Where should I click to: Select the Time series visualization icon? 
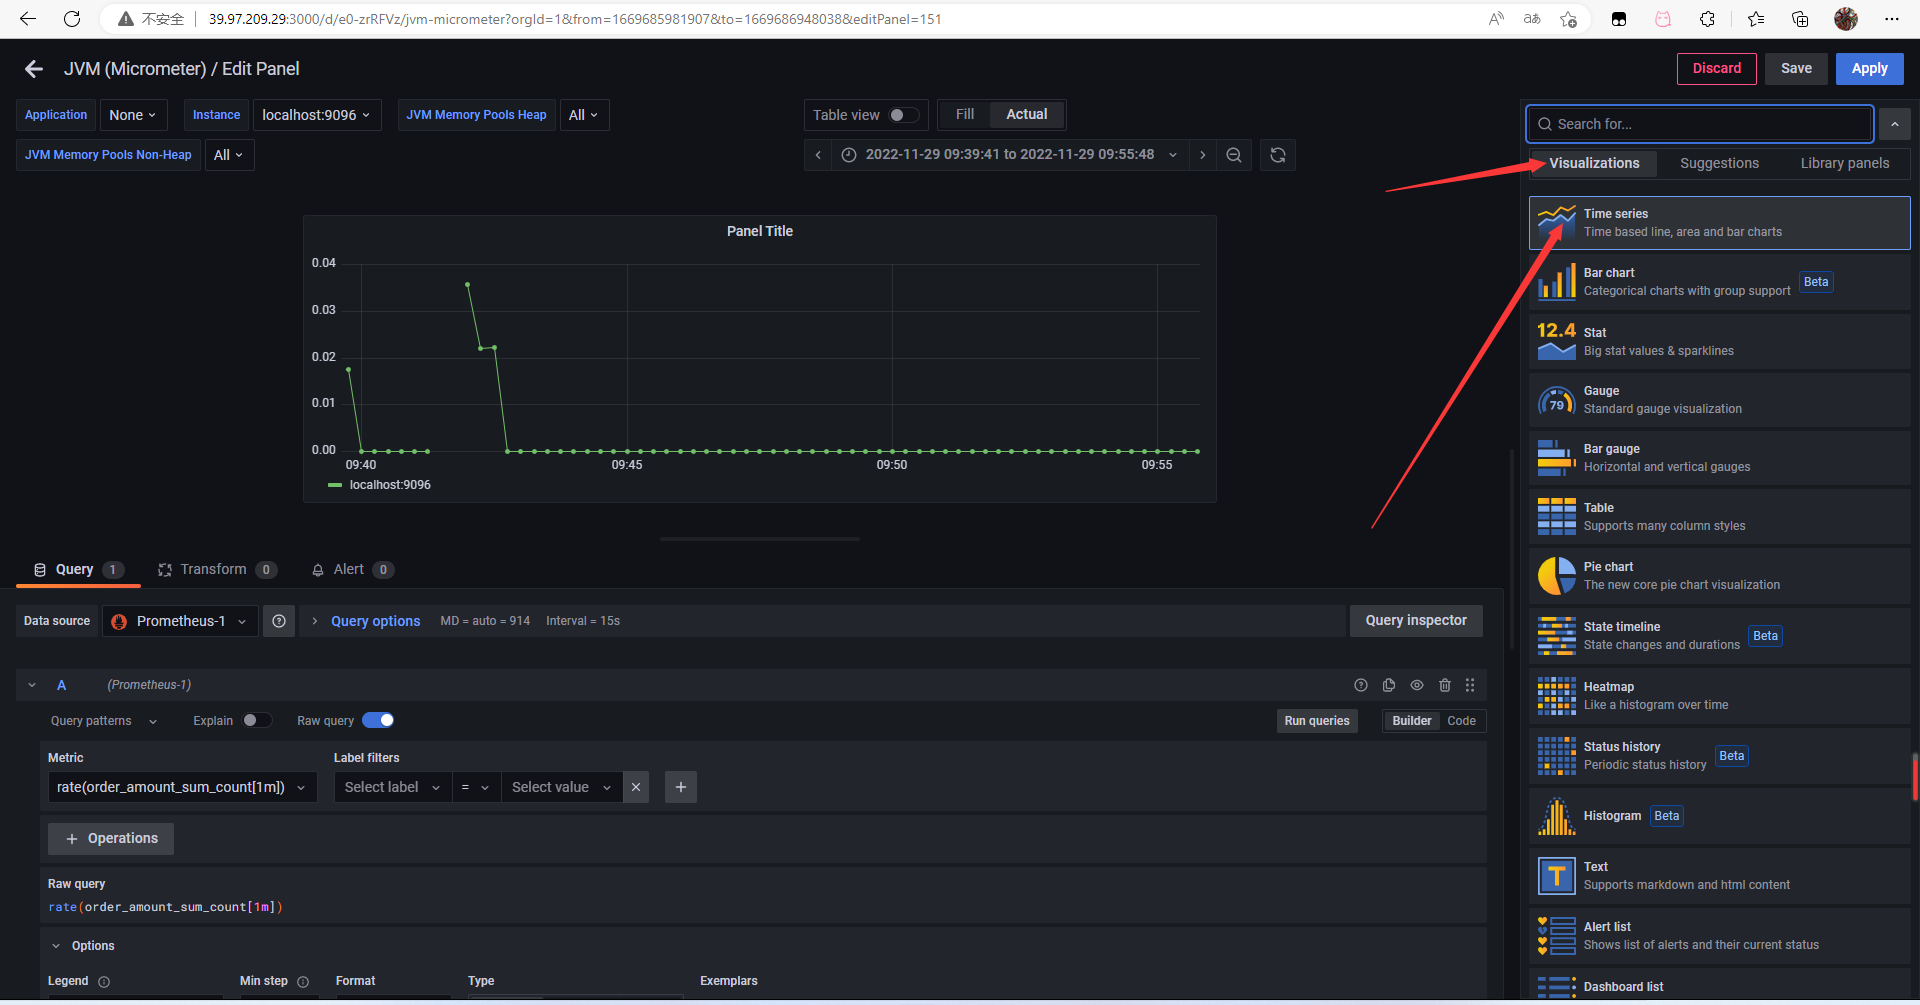point(1556,222)
